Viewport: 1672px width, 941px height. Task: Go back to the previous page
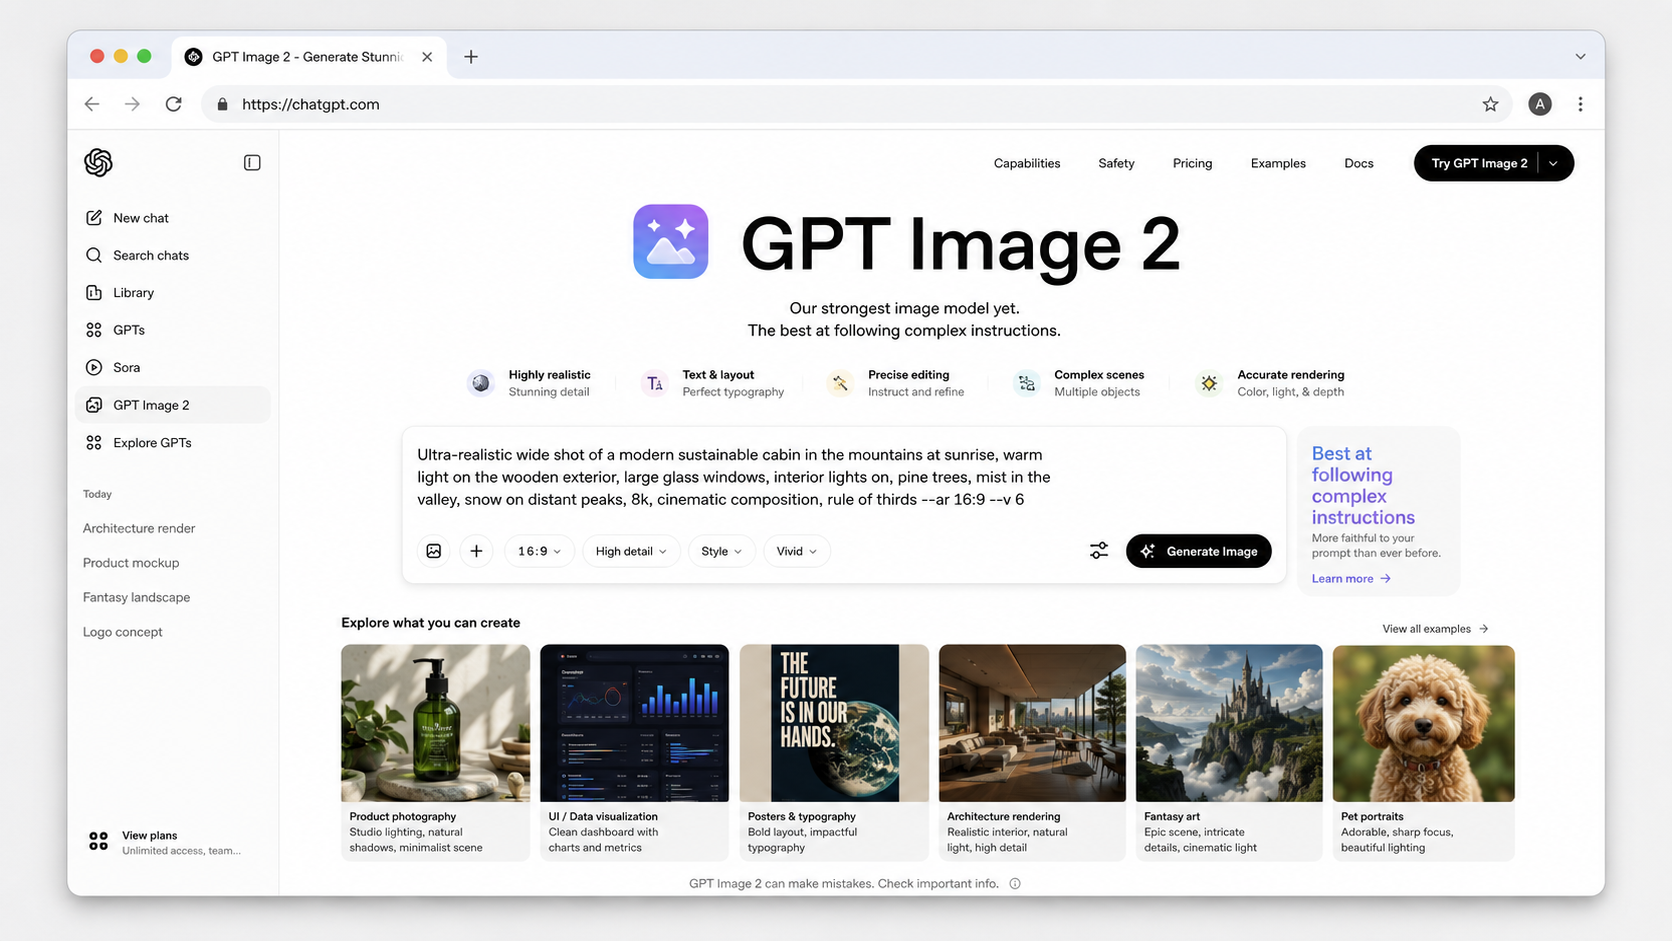pyautogui.click(x=92, y=104)
